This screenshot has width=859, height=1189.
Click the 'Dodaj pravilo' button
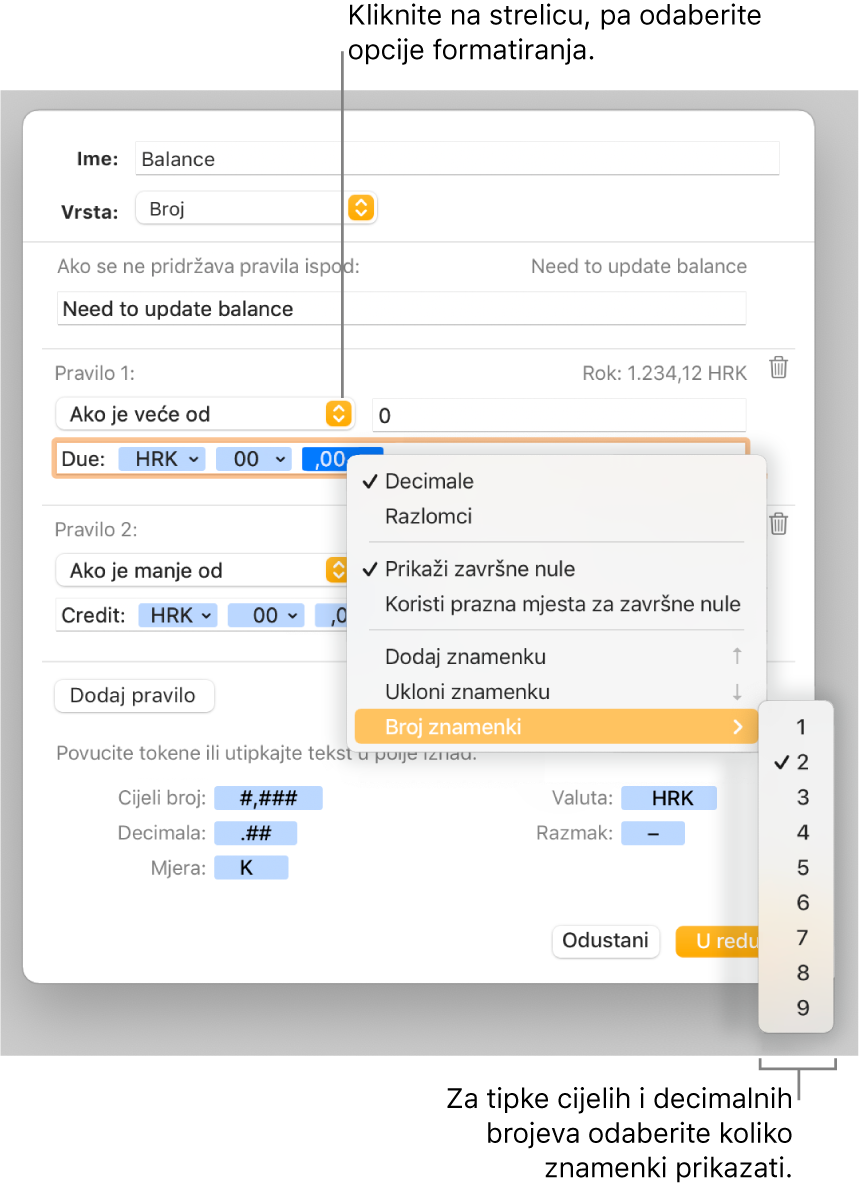(134, 695)
